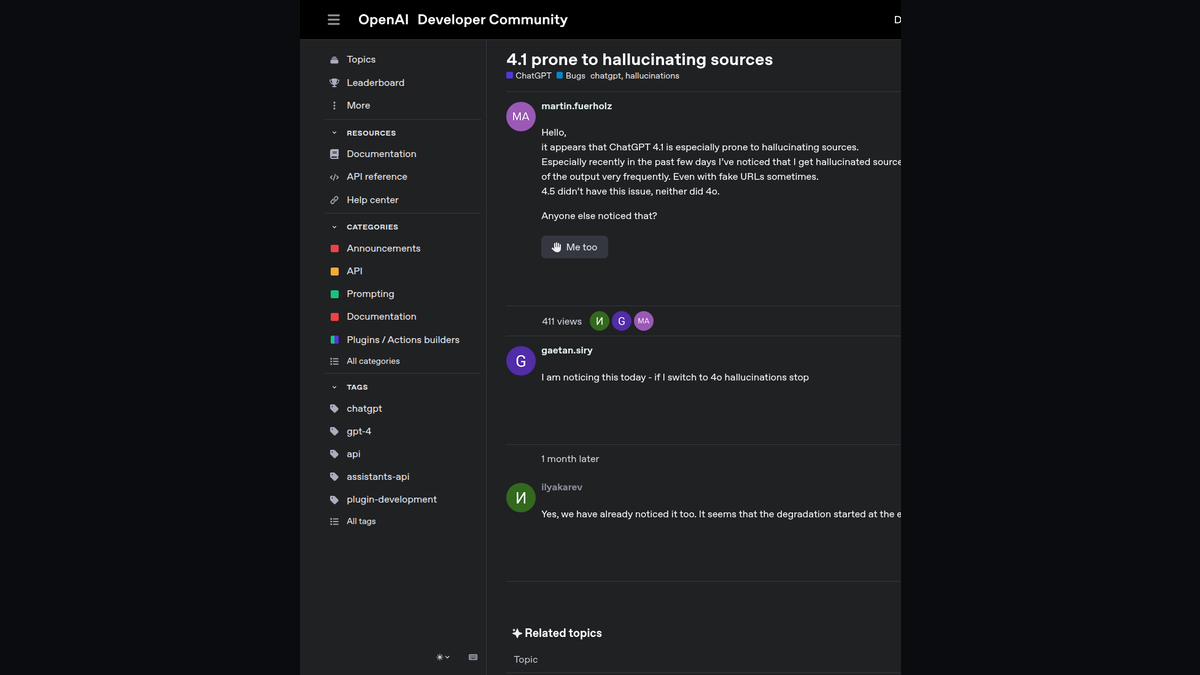The image size is (1200, 675).
Task: Click the Topic column header
Action: pyautogui.click(x=526, y=659)
